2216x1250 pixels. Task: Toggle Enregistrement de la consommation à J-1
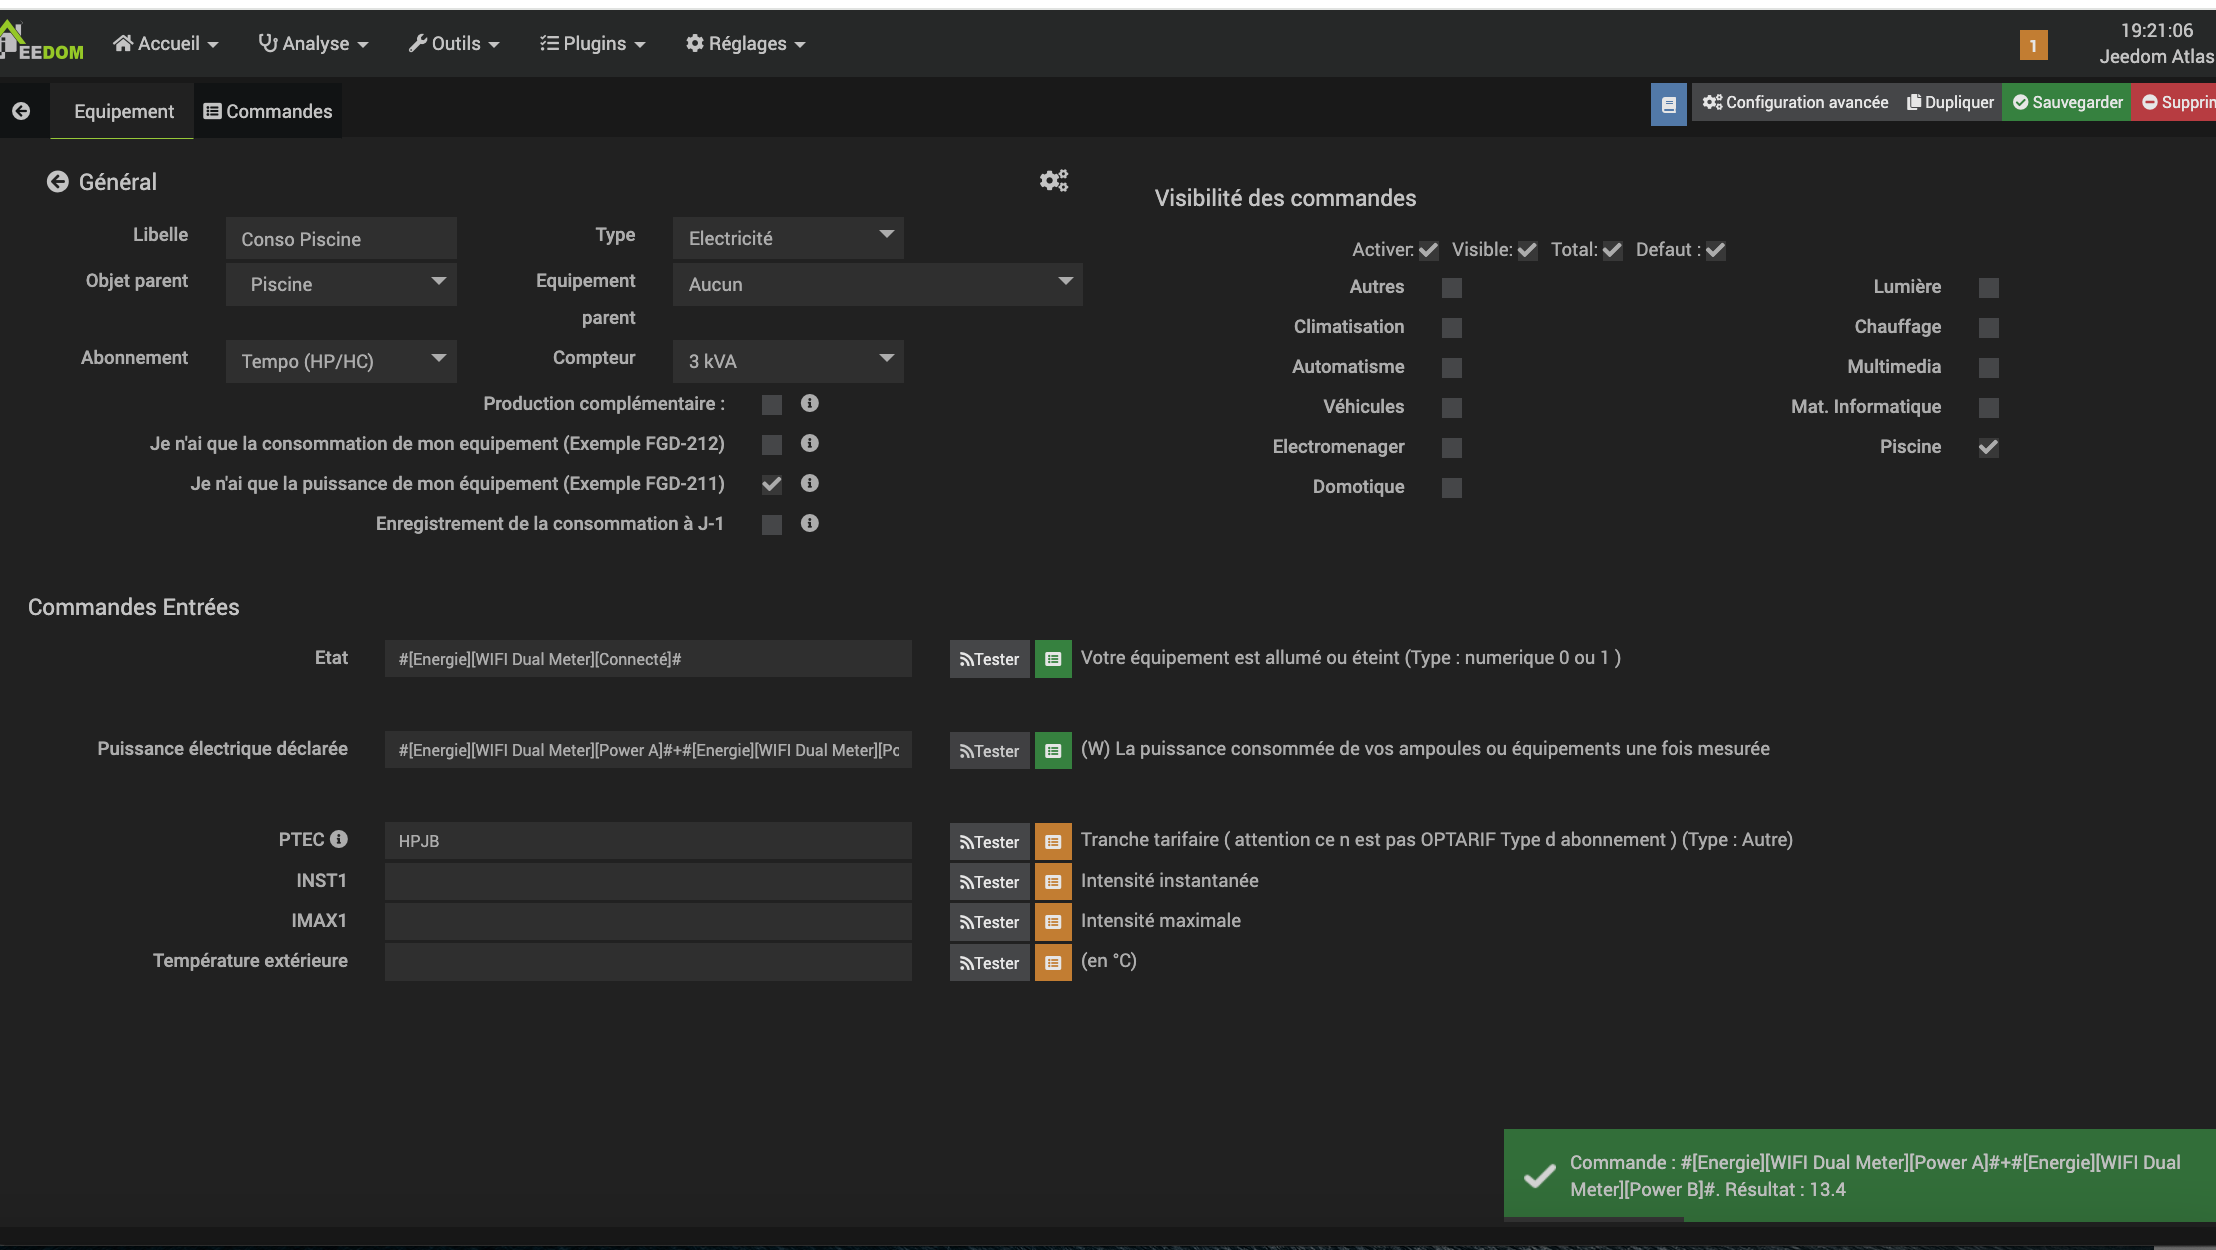771,524
